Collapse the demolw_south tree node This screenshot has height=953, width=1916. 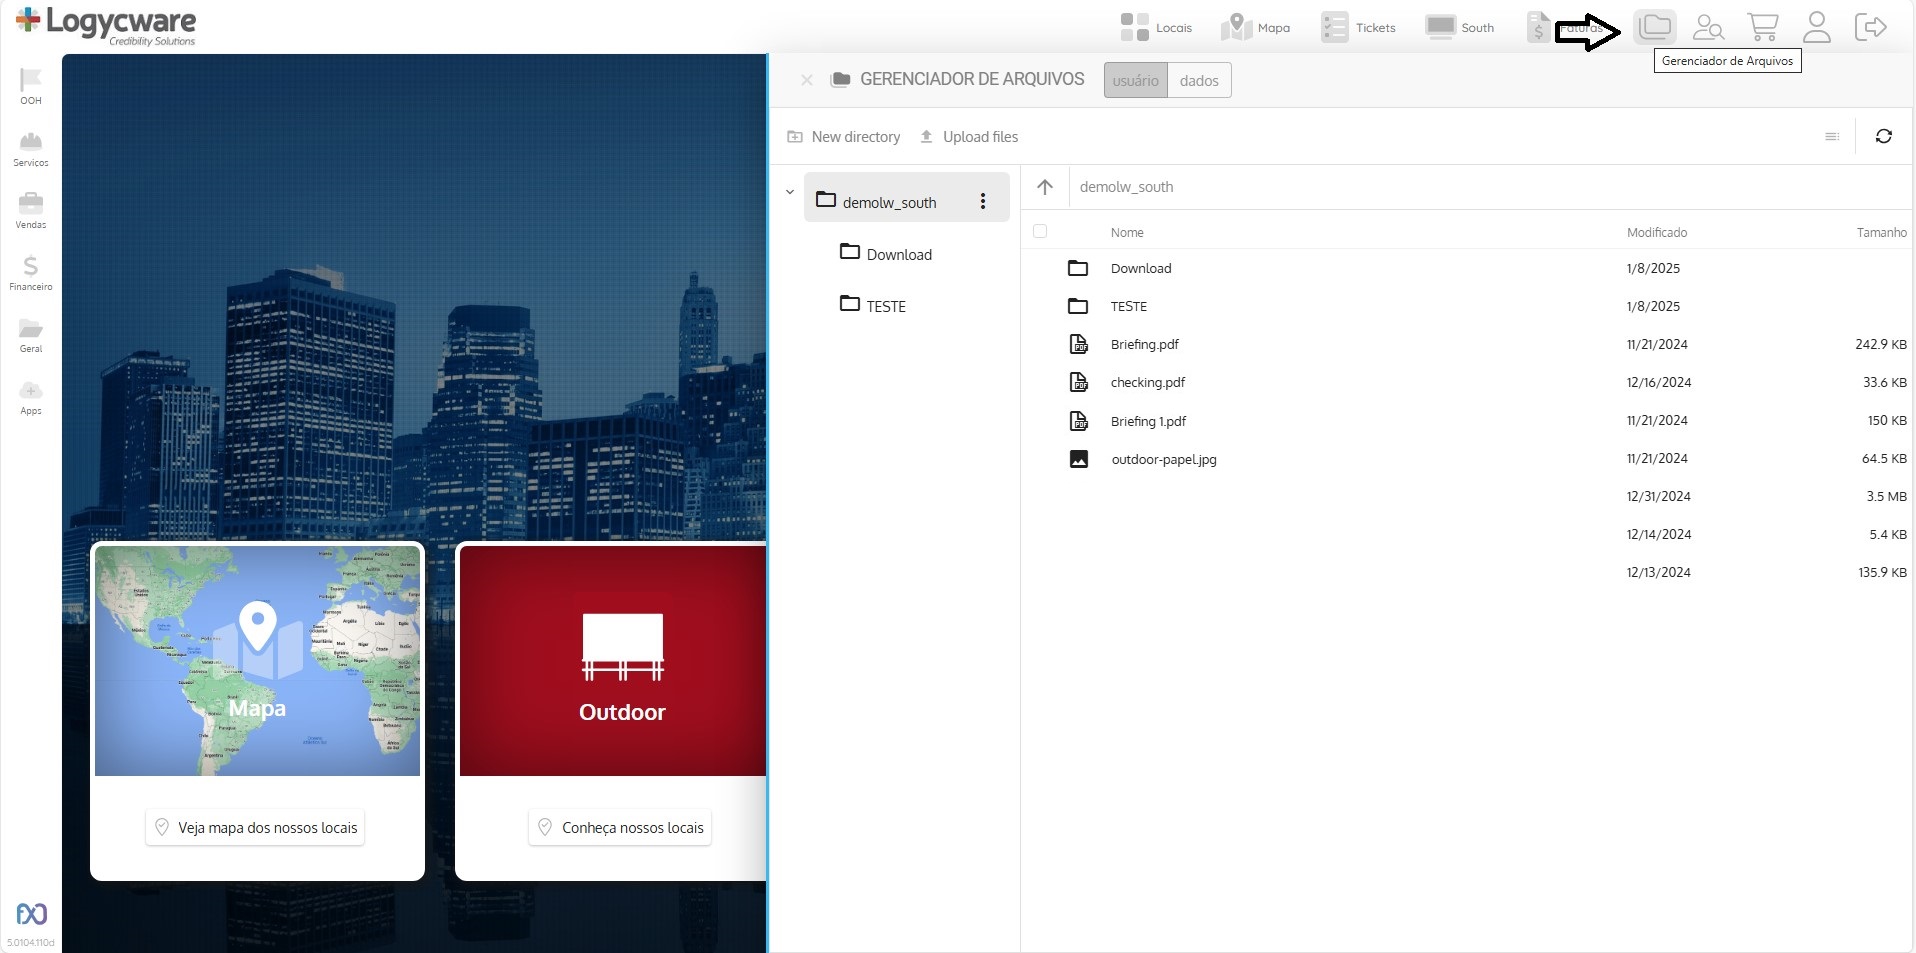(x=790, y=192)
